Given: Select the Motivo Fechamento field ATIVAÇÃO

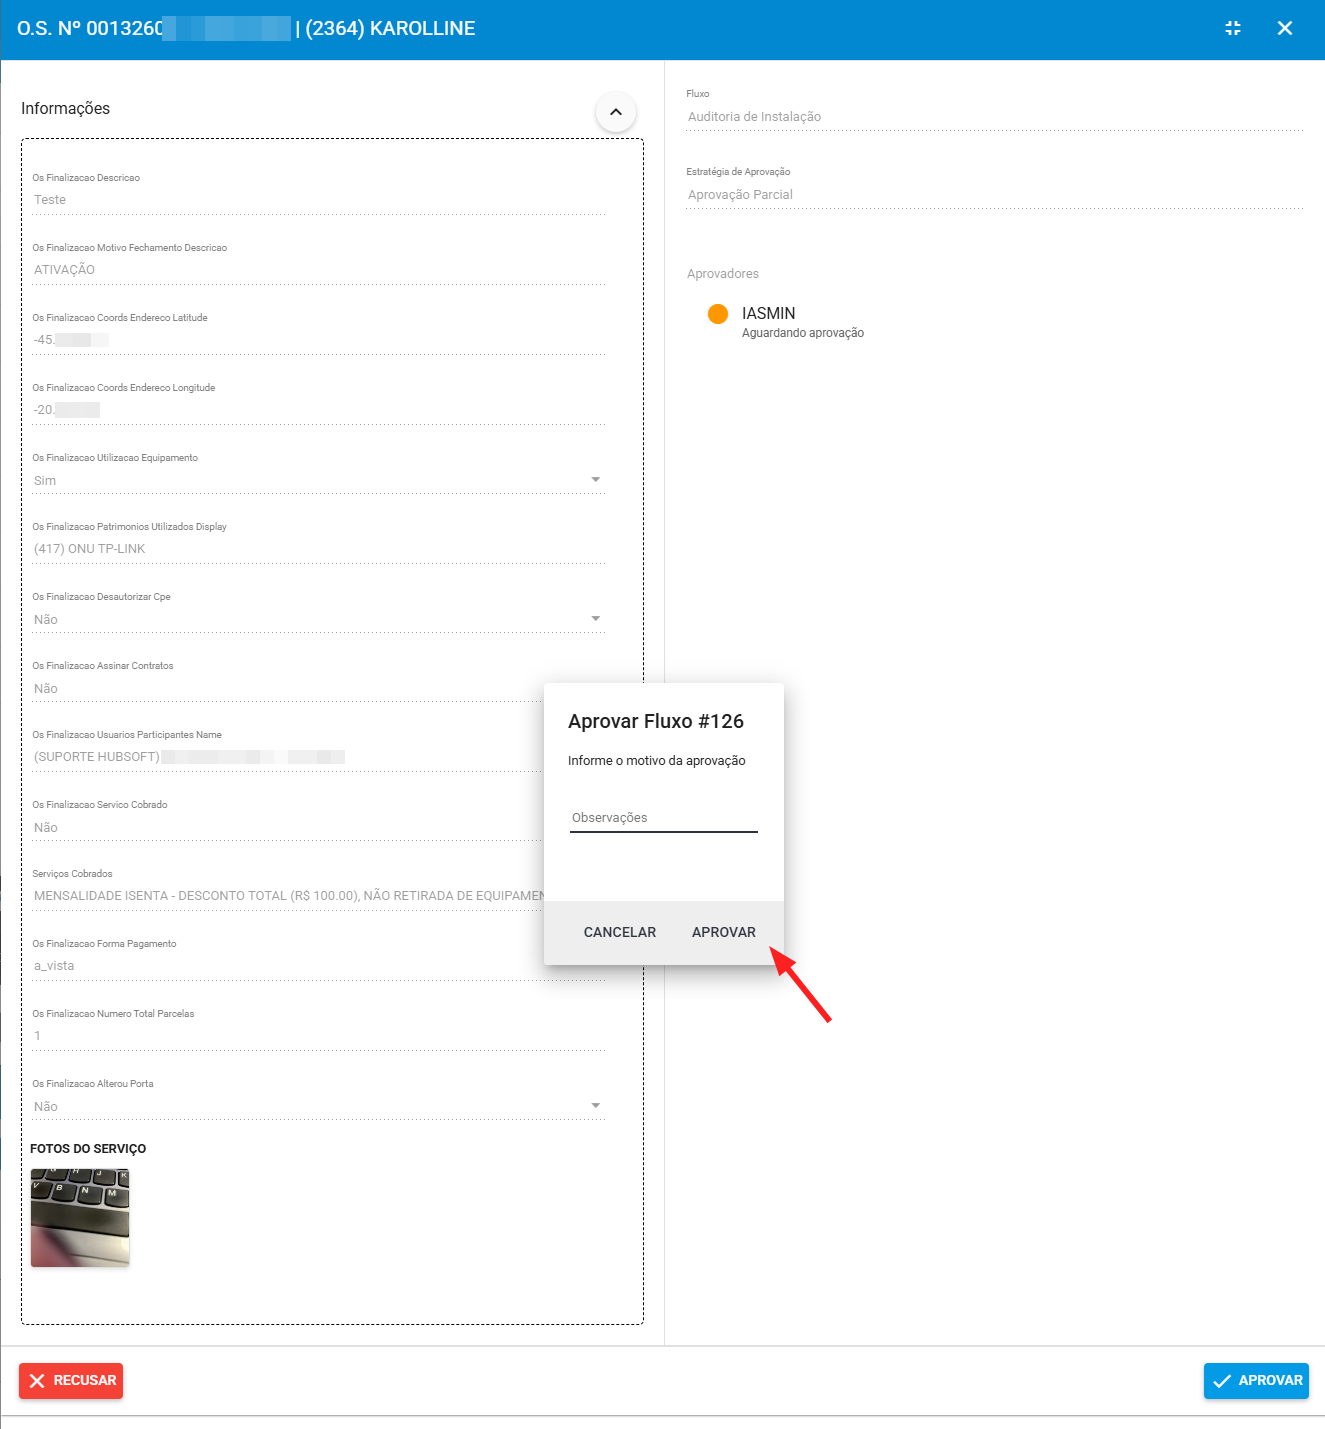Looking at the screenshot, I should tap(318, 270).
